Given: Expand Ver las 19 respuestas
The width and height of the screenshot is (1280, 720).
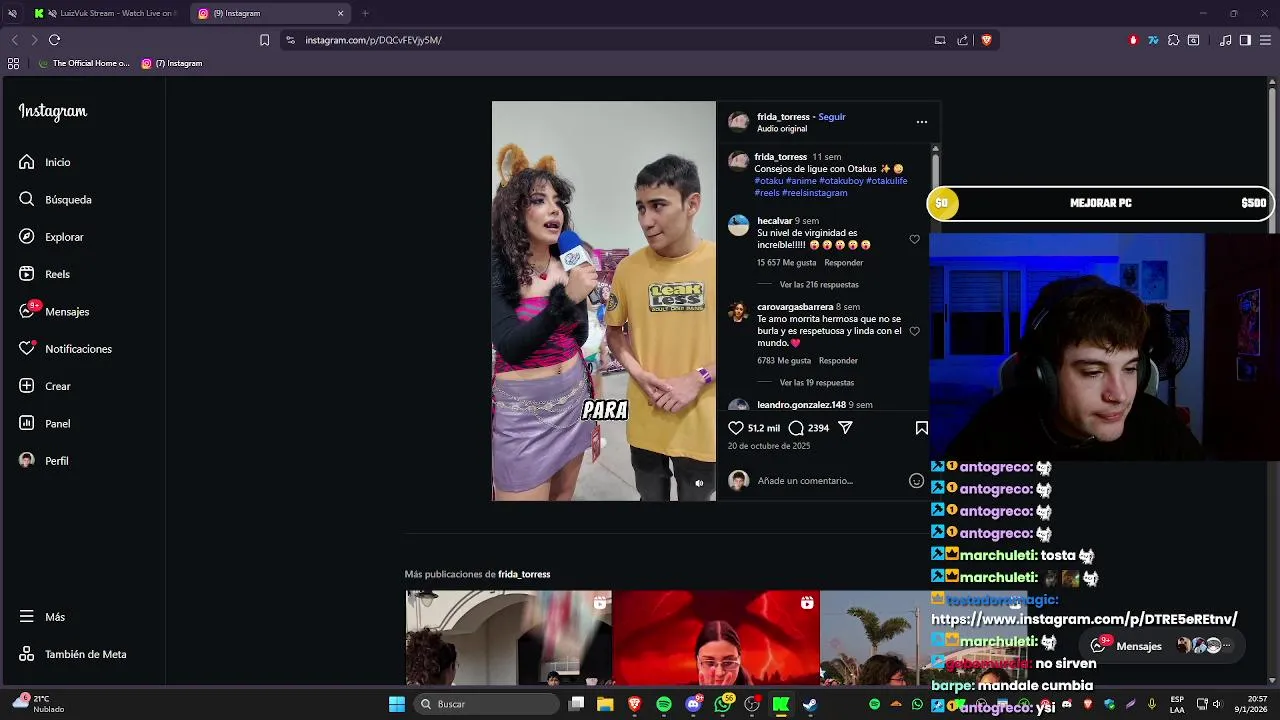Looking at the screenshot, I should [x=817, y=383].
